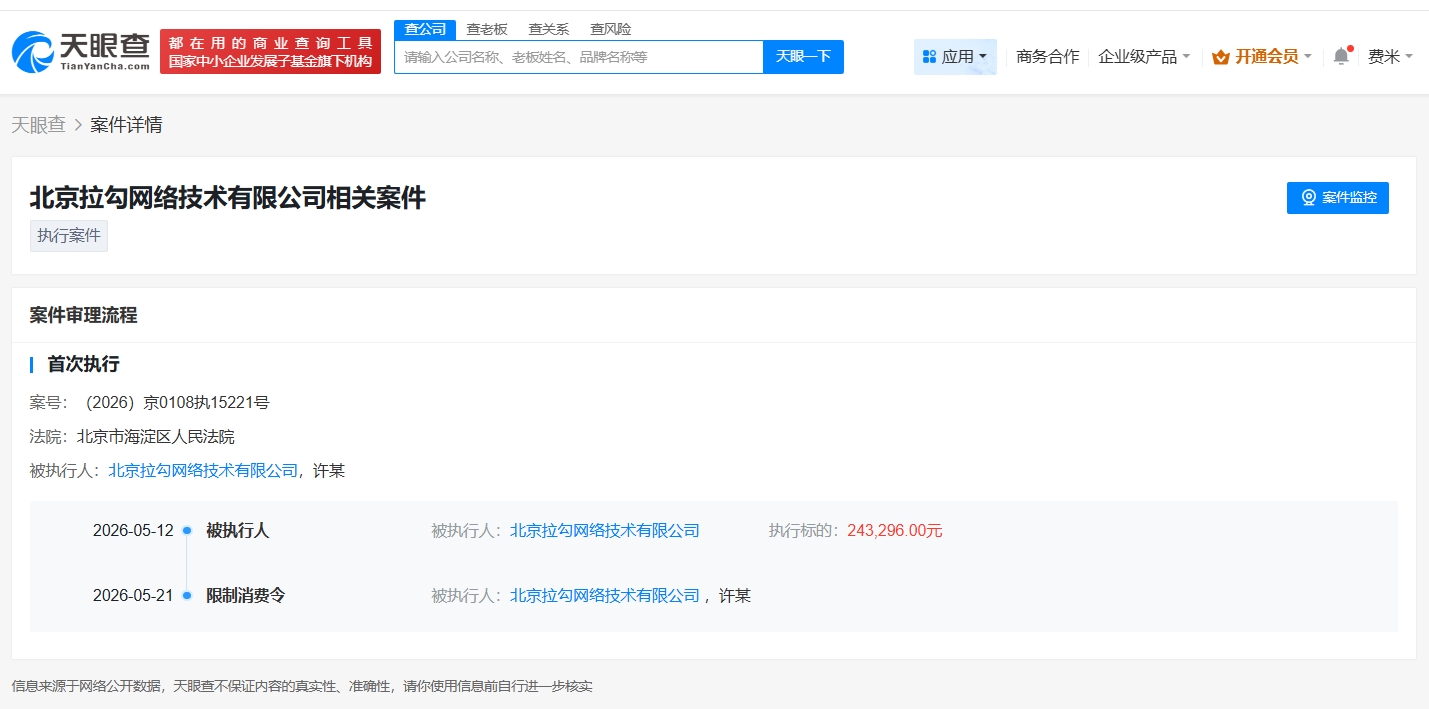Open the company link in the 2026-05-21 row
This screenshot has height=709, width=1429.
pos(605,596)
